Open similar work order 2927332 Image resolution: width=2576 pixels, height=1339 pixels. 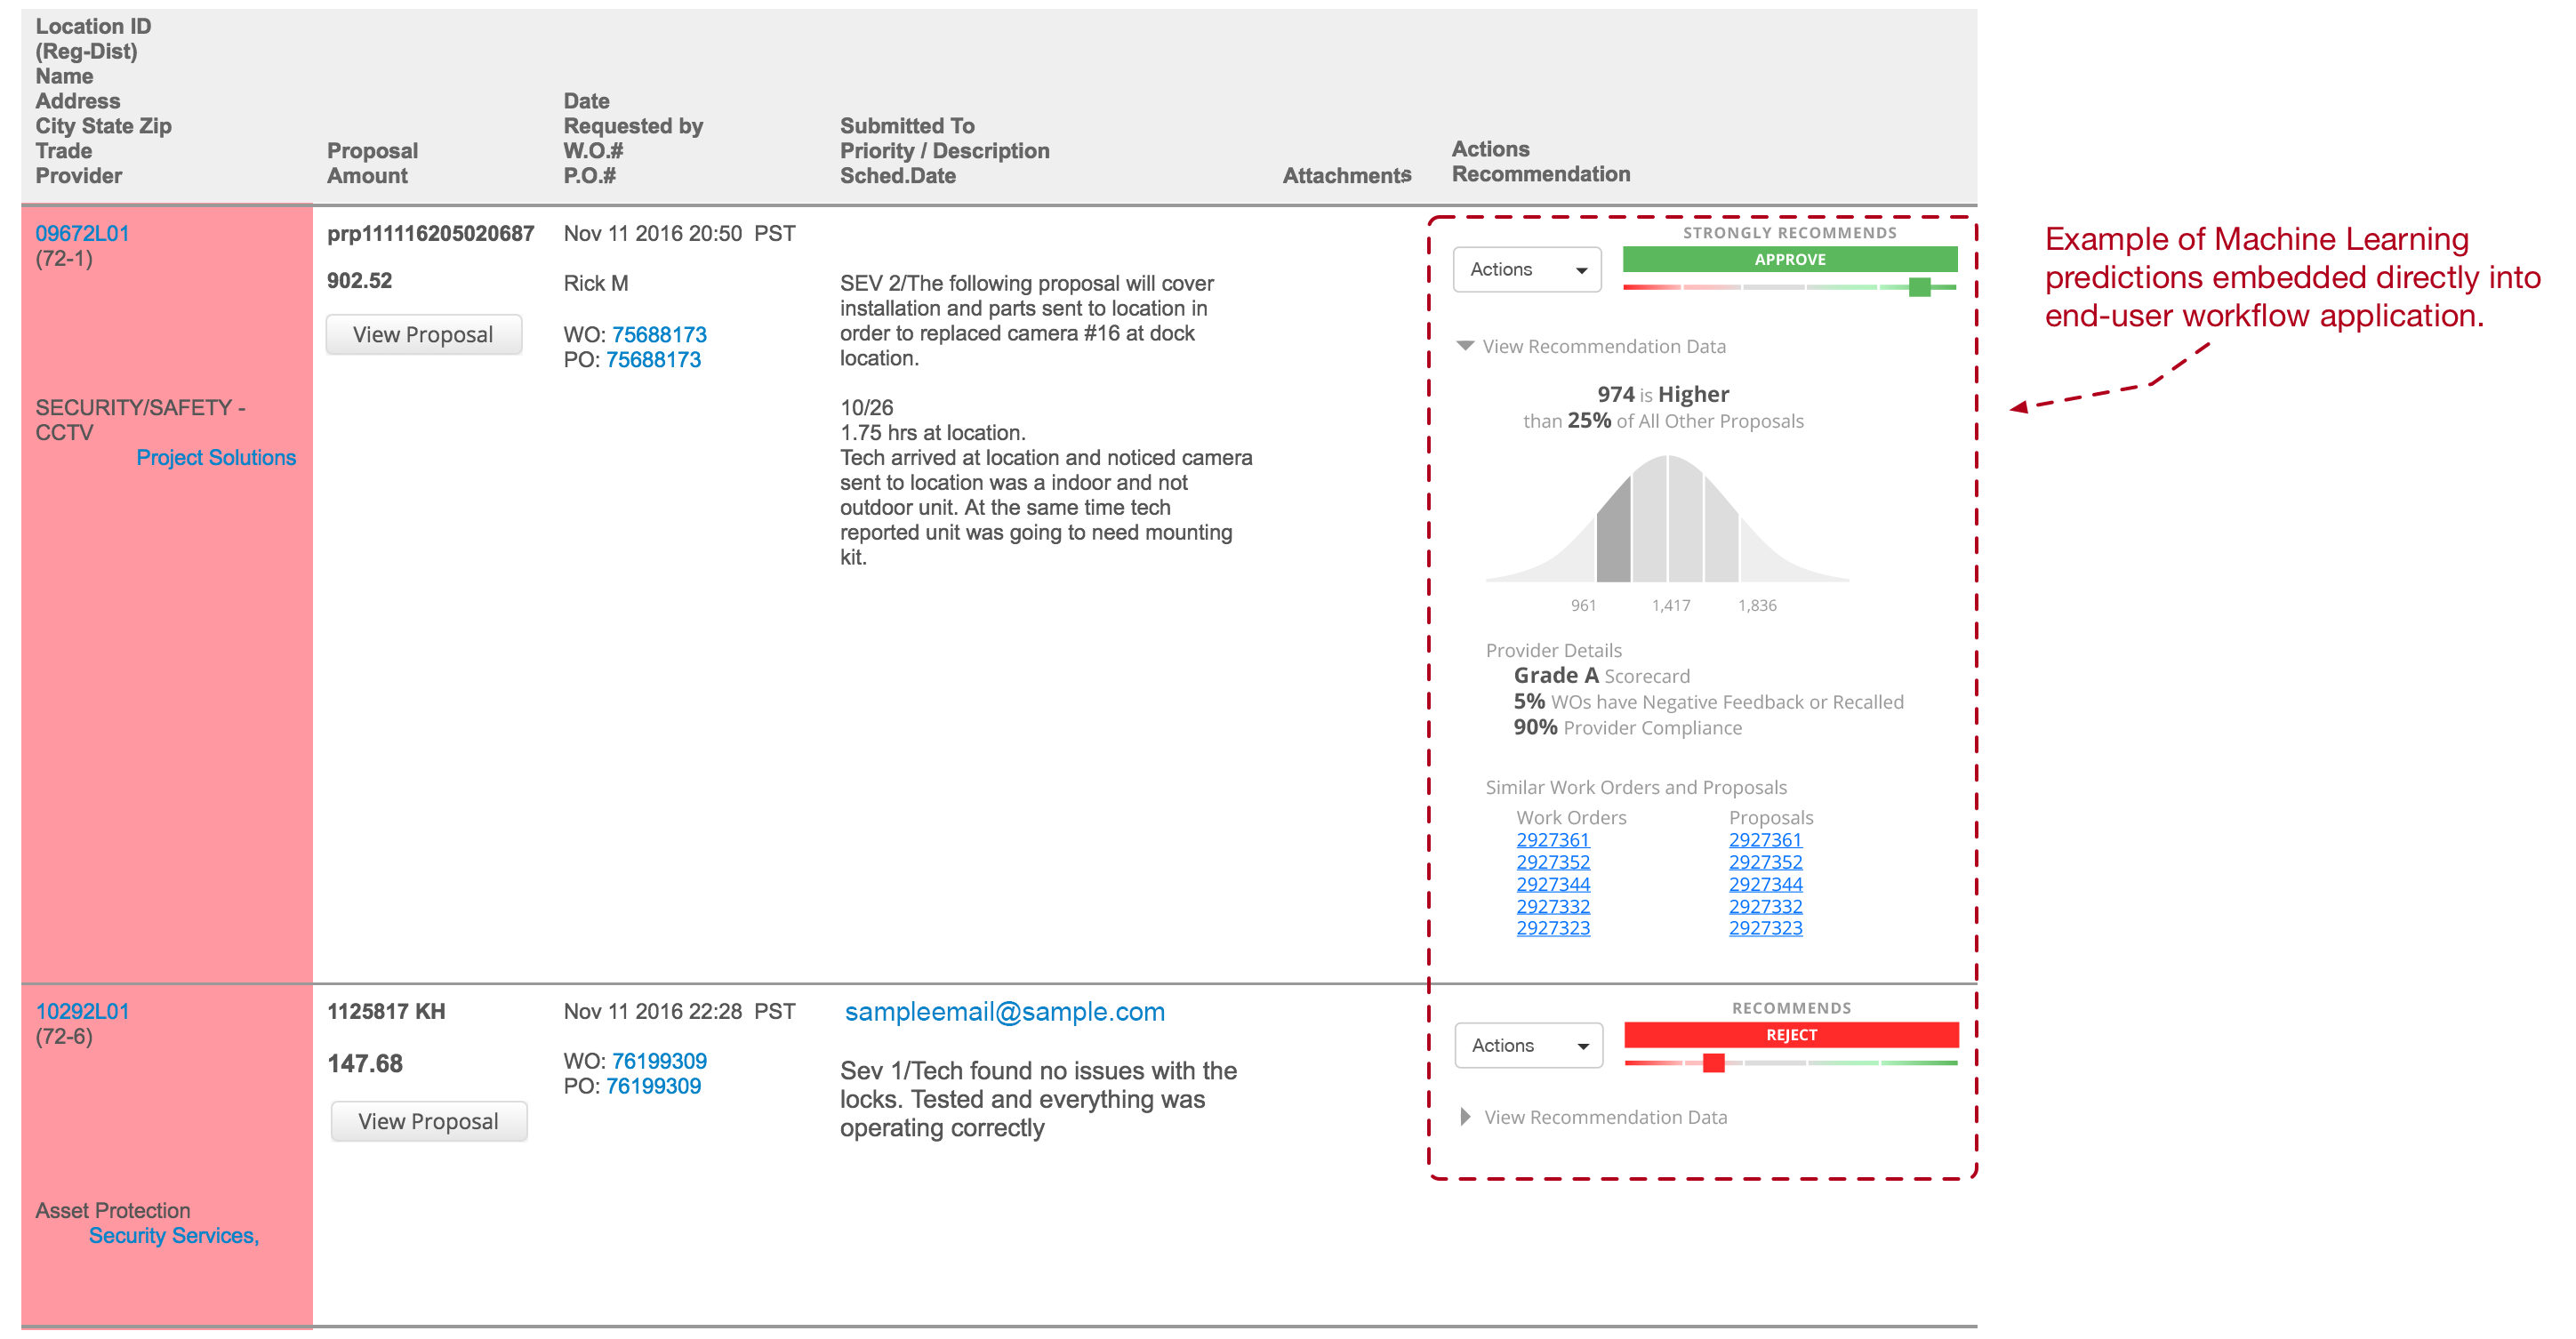click(x=1552, y=906)
